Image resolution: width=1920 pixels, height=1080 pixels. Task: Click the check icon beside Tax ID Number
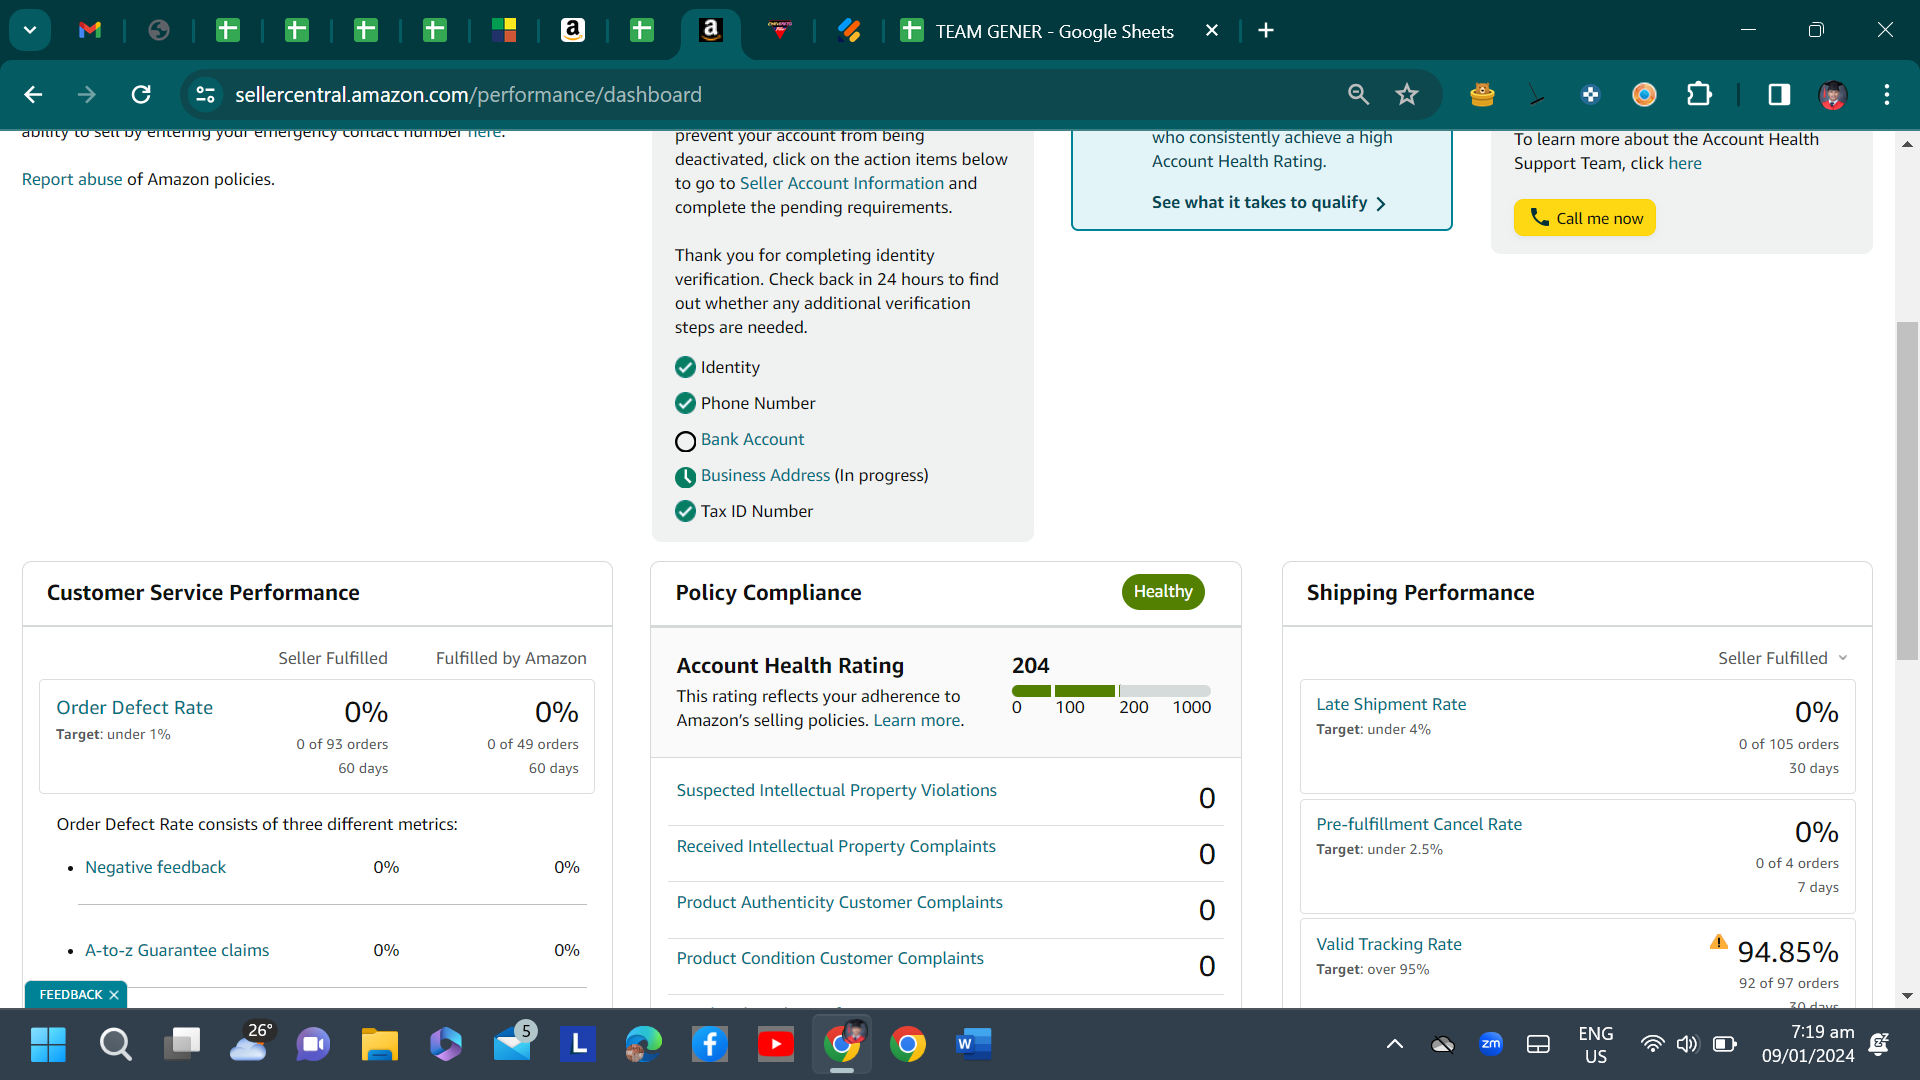(685, 511)
